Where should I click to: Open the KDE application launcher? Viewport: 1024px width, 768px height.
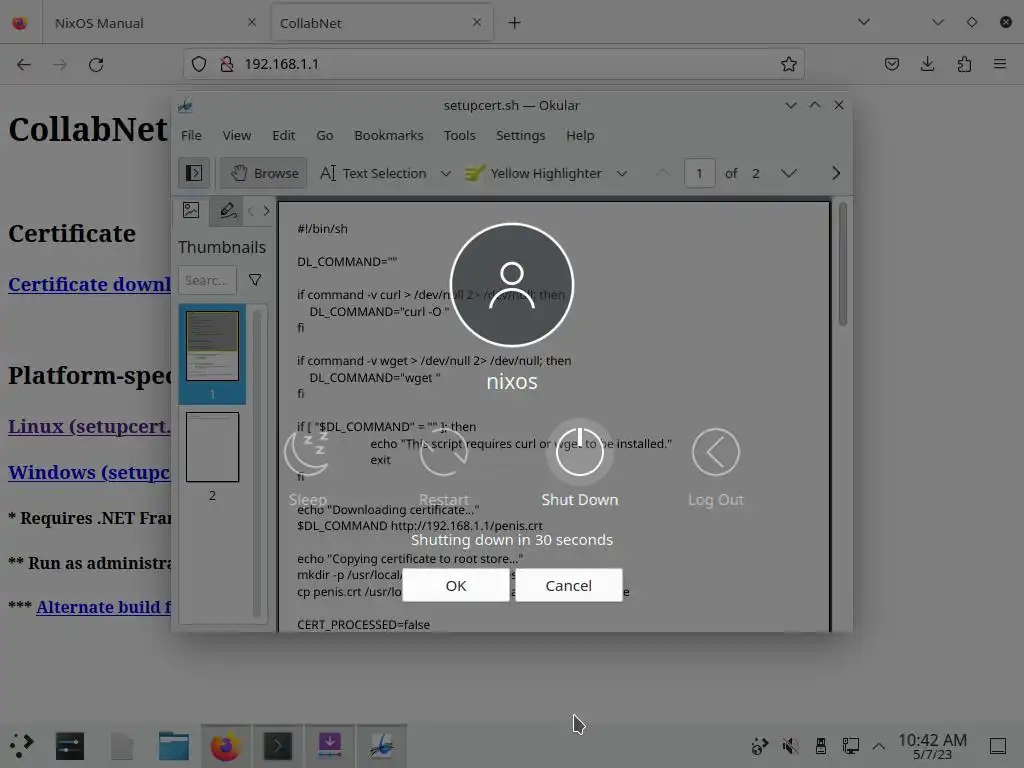pyautogui.click(x=22, y=746)
